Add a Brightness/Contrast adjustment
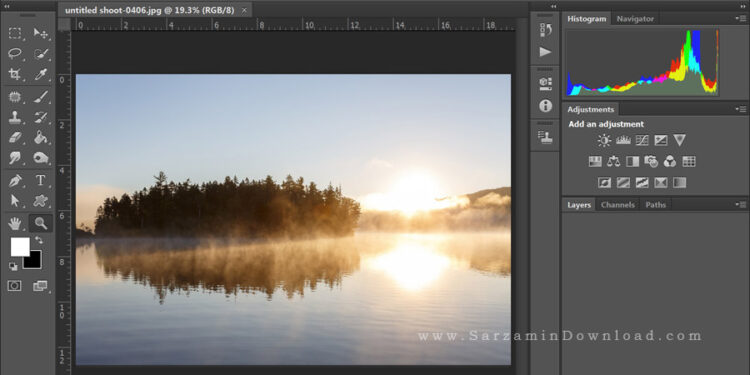Image resolution: width=750 pixels, height=375 pixels. click(604, 140)
